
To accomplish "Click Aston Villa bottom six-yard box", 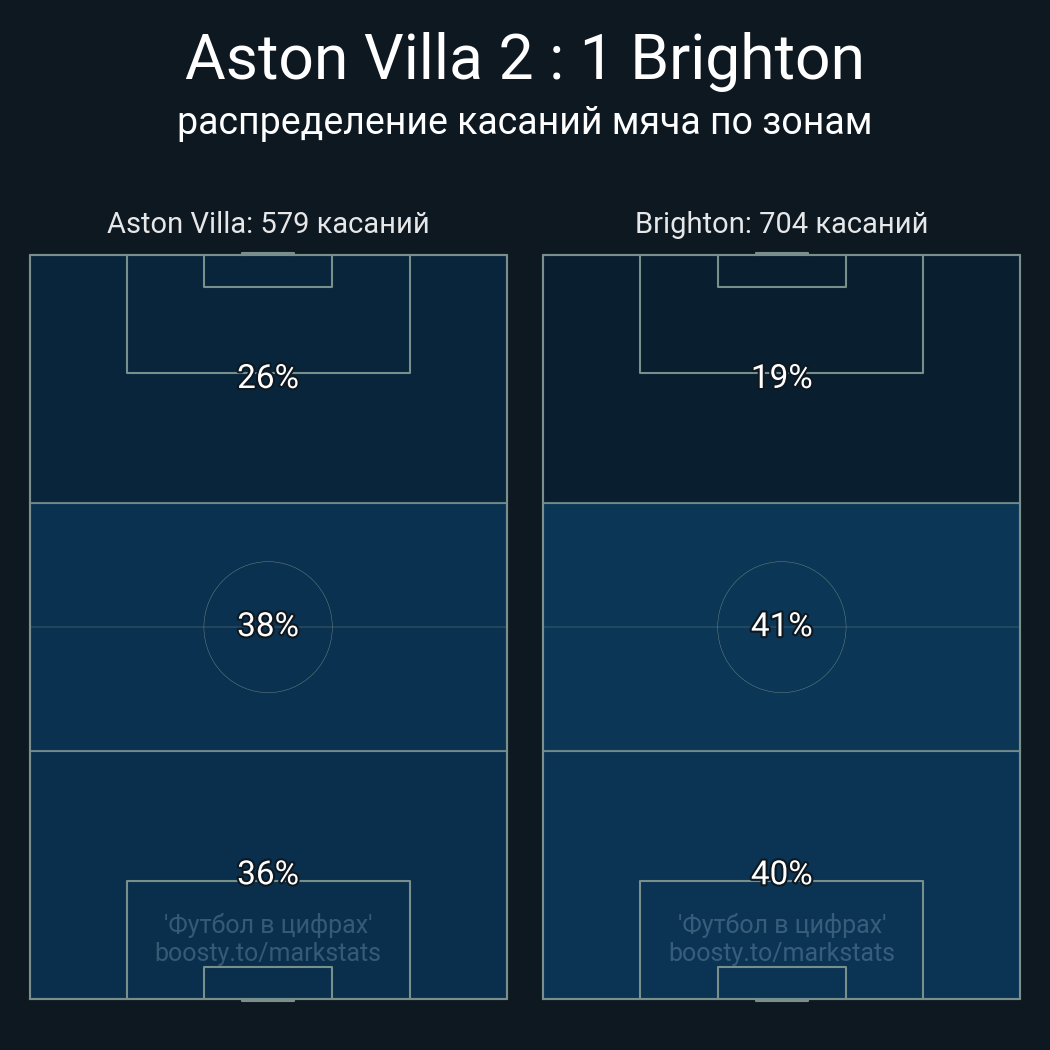I will (268, 982).
